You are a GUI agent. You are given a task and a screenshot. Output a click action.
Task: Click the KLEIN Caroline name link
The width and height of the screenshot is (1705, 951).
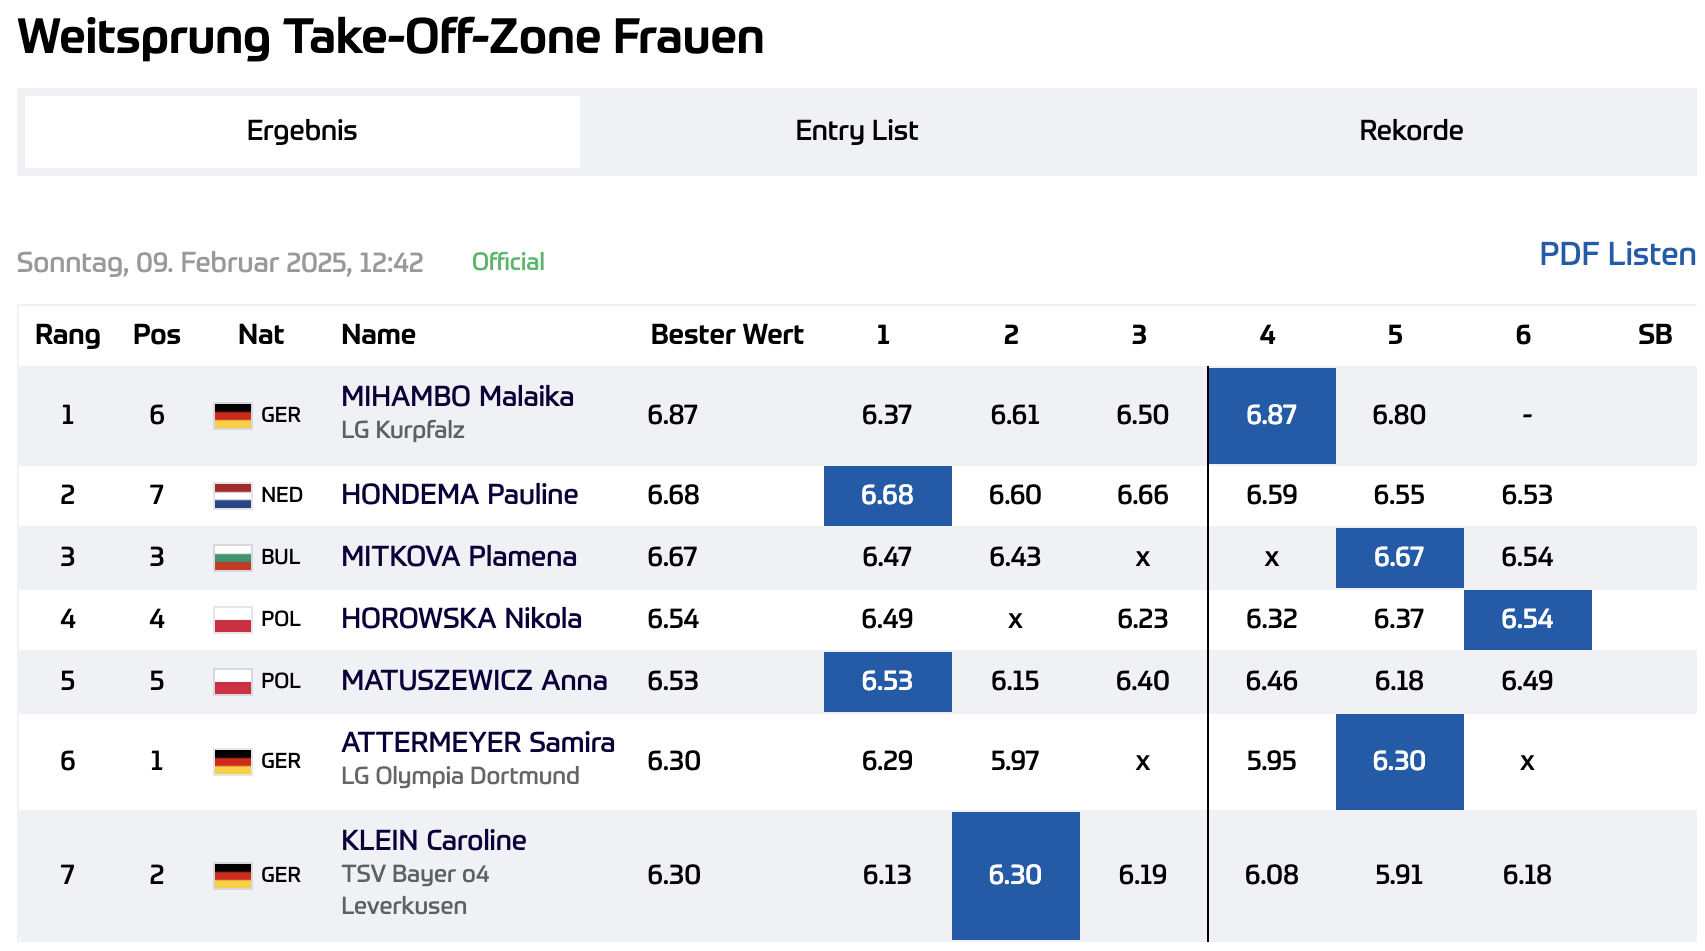coord(434,840)
